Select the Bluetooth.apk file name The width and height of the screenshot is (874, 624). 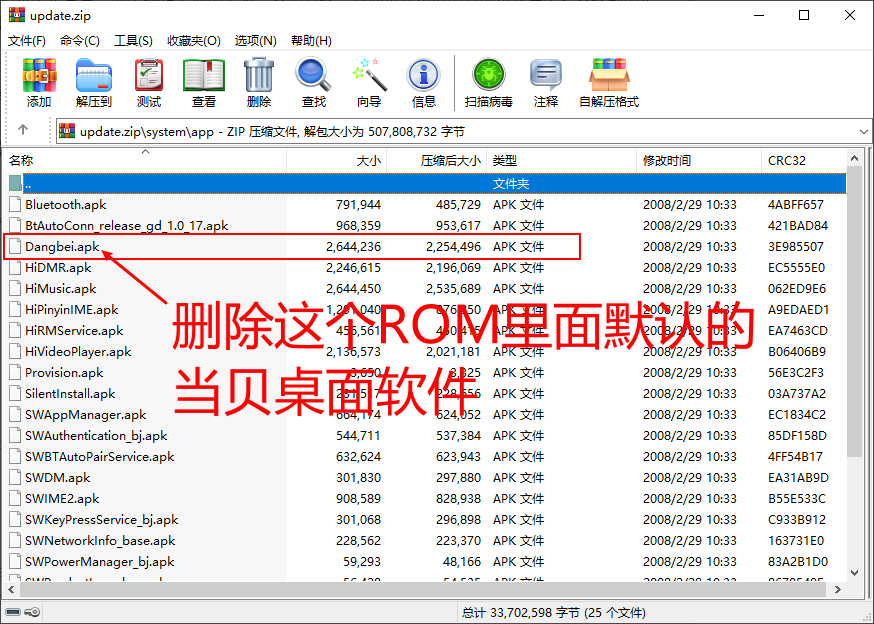click(x=66, y=205)
